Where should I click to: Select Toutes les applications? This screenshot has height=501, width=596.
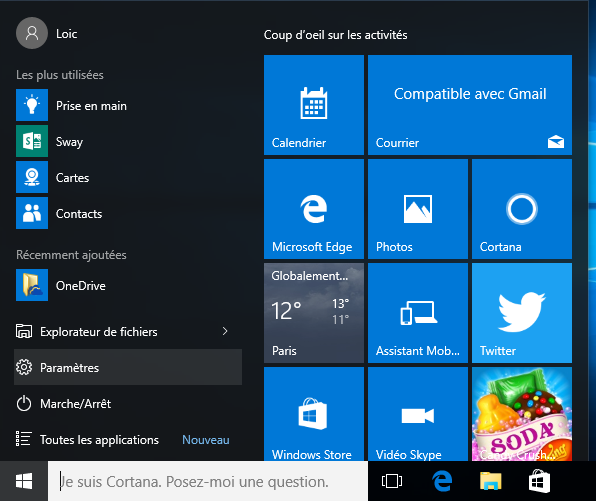point(99,440)
